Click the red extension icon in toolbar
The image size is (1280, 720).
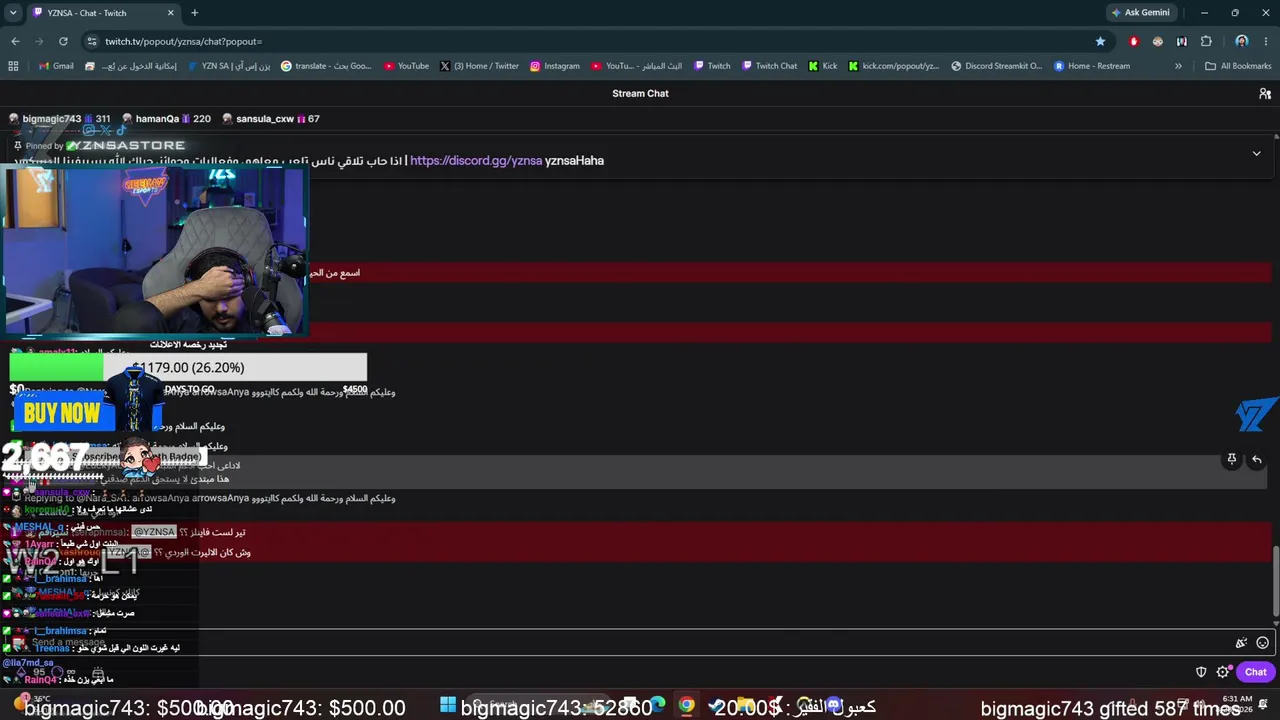pyautogui.click(x=1134, y=41)
